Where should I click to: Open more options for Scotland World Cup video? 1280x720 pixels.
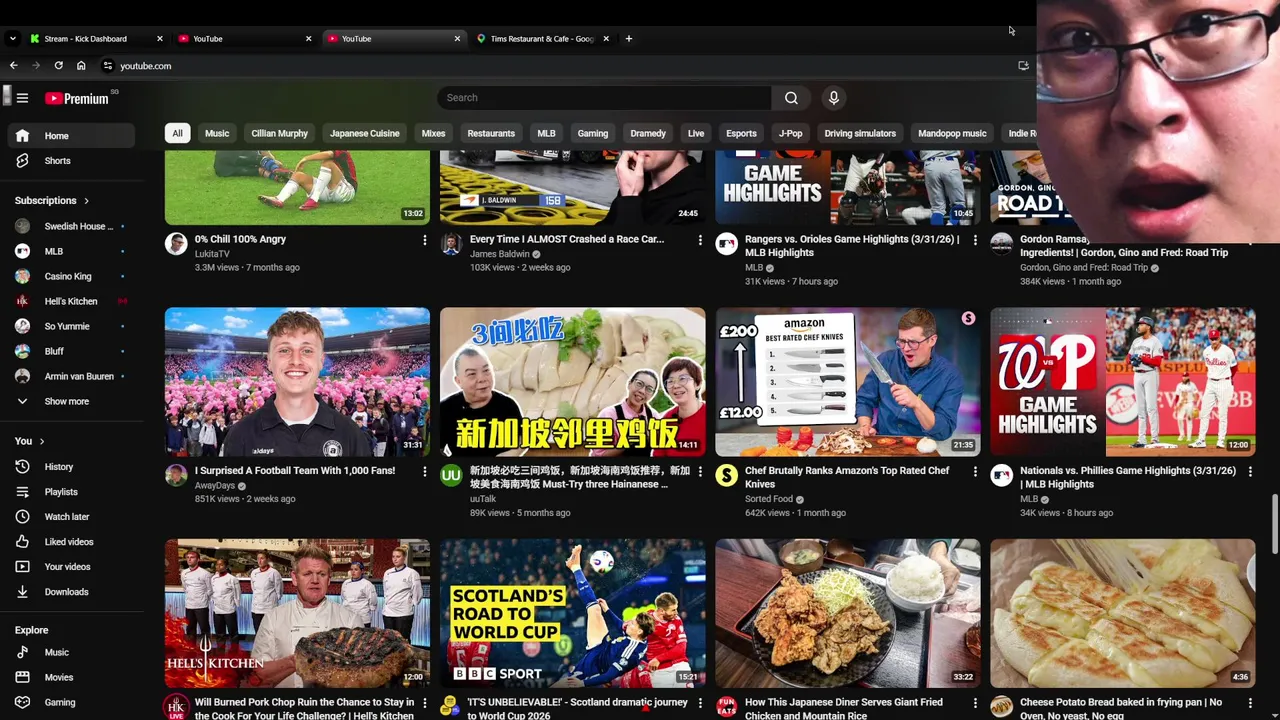pyautogui.click(x=699, y=703)
